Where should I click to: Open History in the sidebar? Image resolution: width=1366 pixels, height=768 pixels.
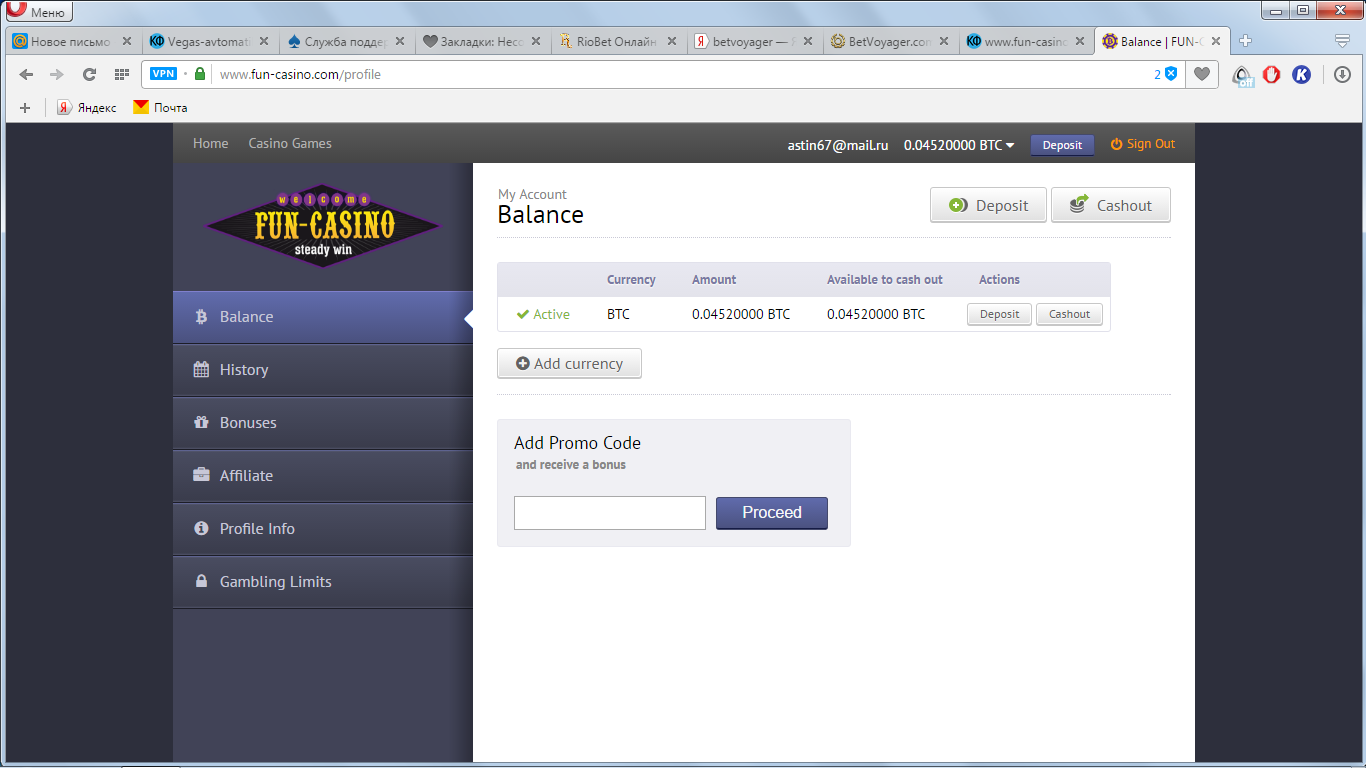323,370
